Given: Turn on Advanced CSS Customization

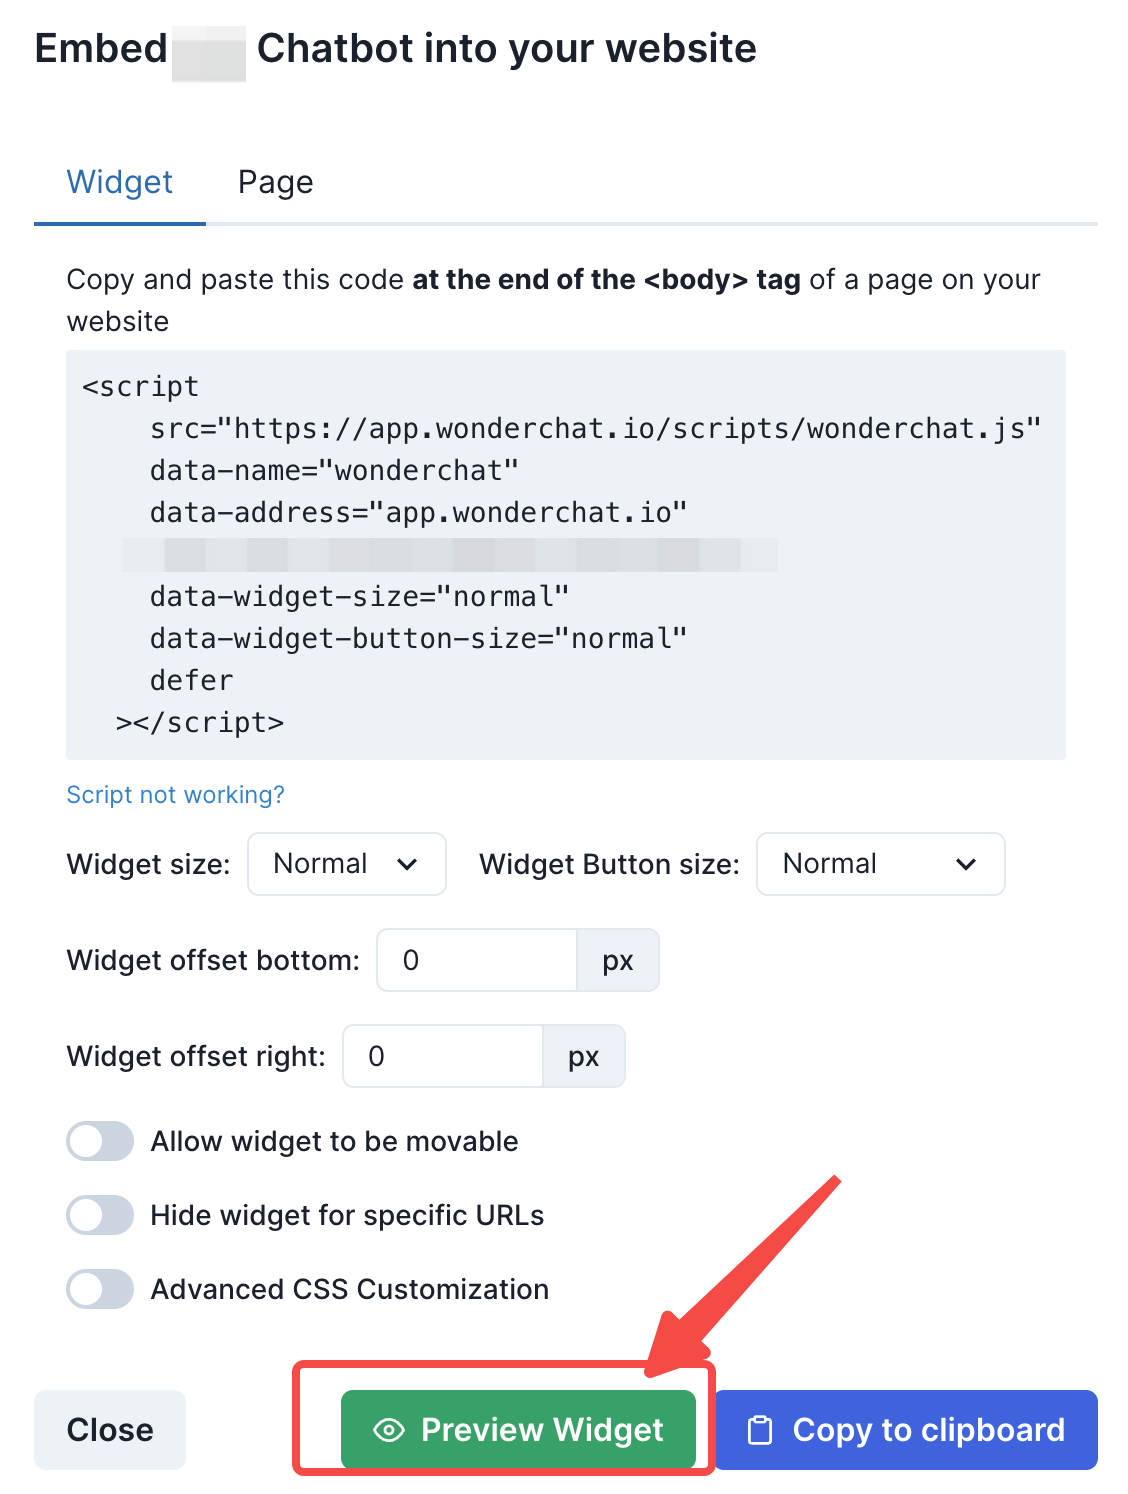Looking at the screenshot, I should (100, 1289).
